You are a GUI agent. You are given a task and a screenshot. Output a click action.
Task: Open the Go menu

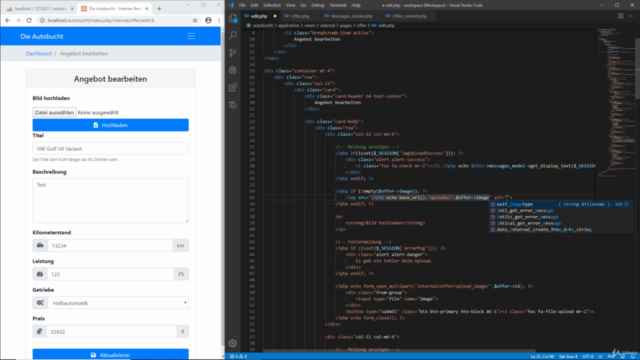click(x=303, y=5)
